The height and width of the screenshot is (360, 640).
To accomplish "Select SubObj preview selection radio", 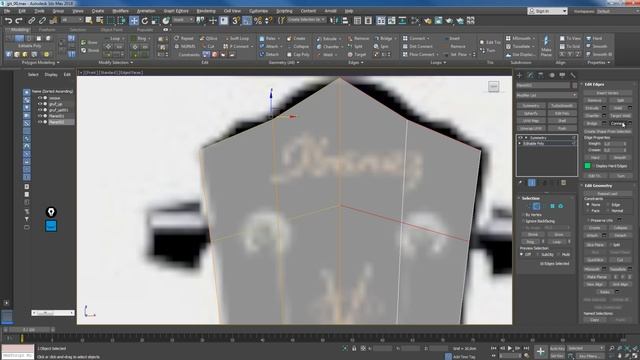I will pyautogui.click(x=538, y=254).
